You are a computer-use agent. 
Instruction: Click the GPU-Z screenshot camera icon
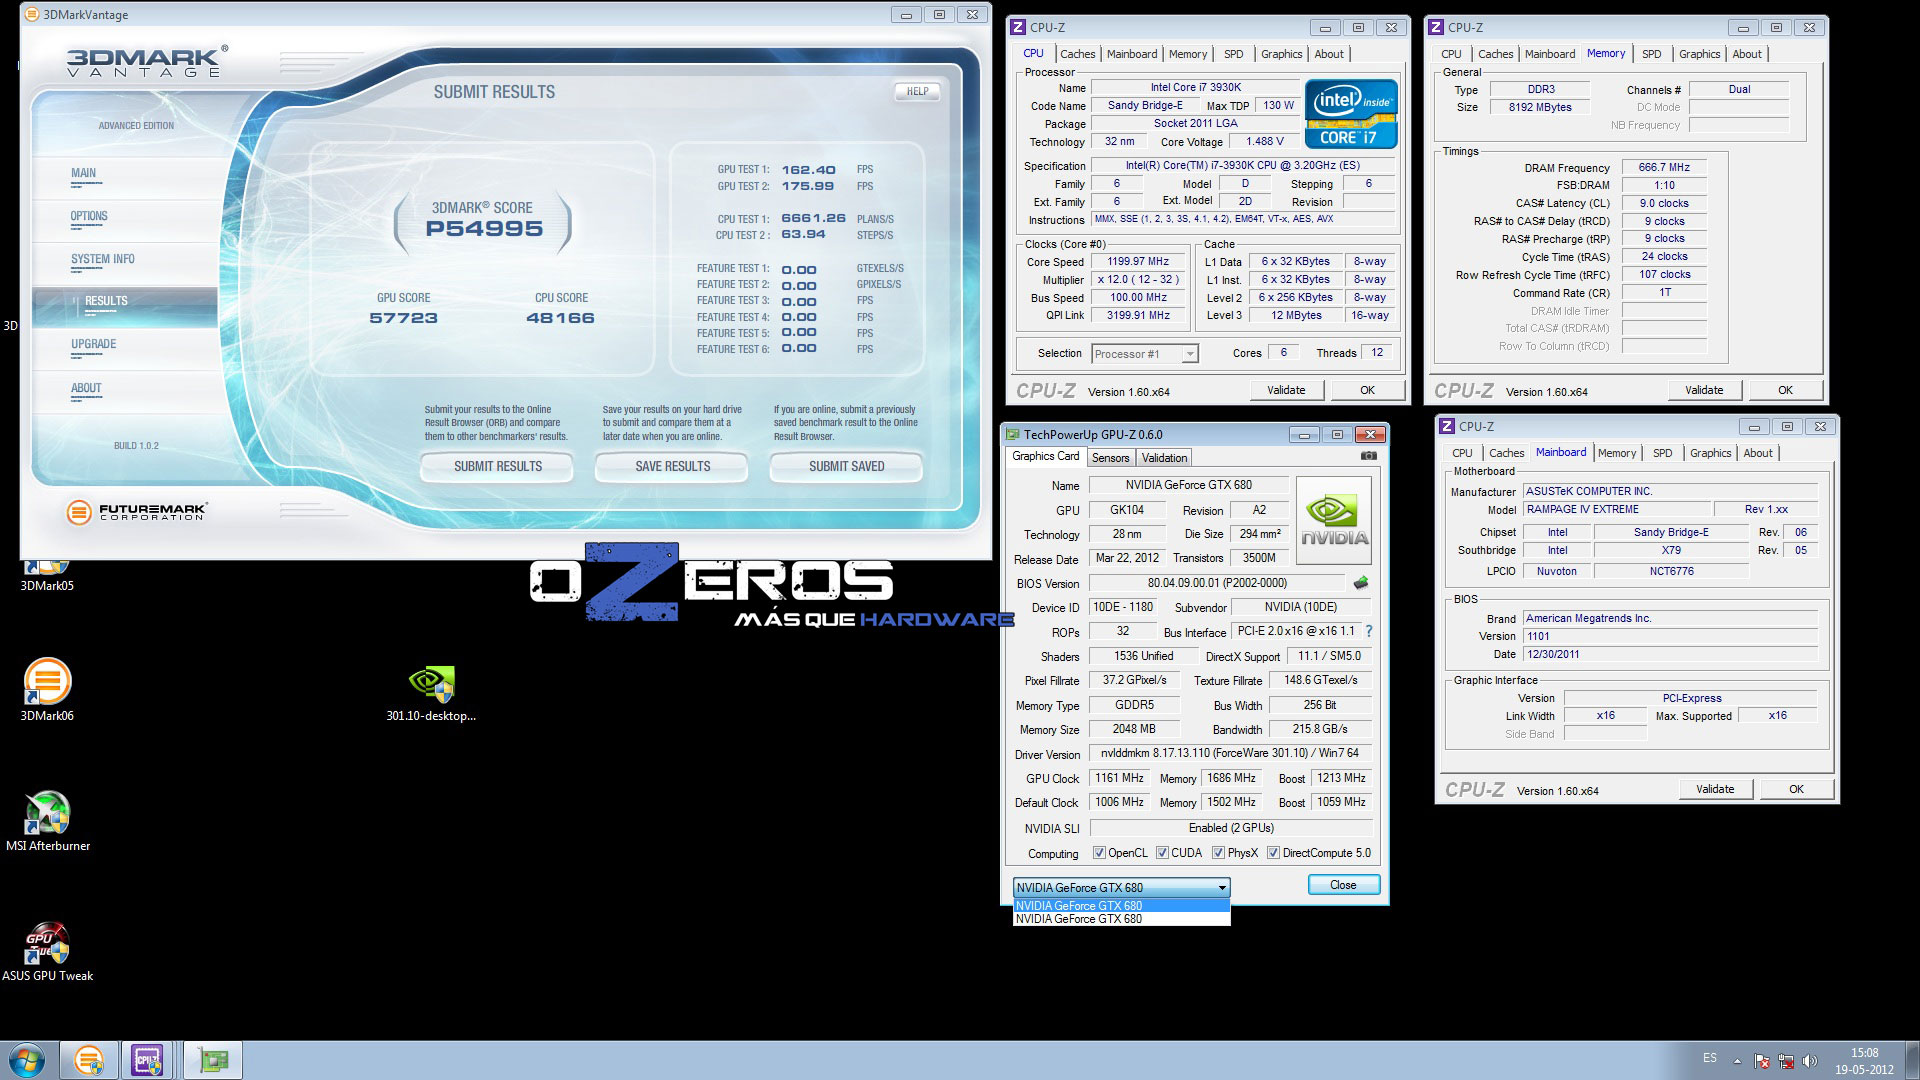tap(1368, 456)
